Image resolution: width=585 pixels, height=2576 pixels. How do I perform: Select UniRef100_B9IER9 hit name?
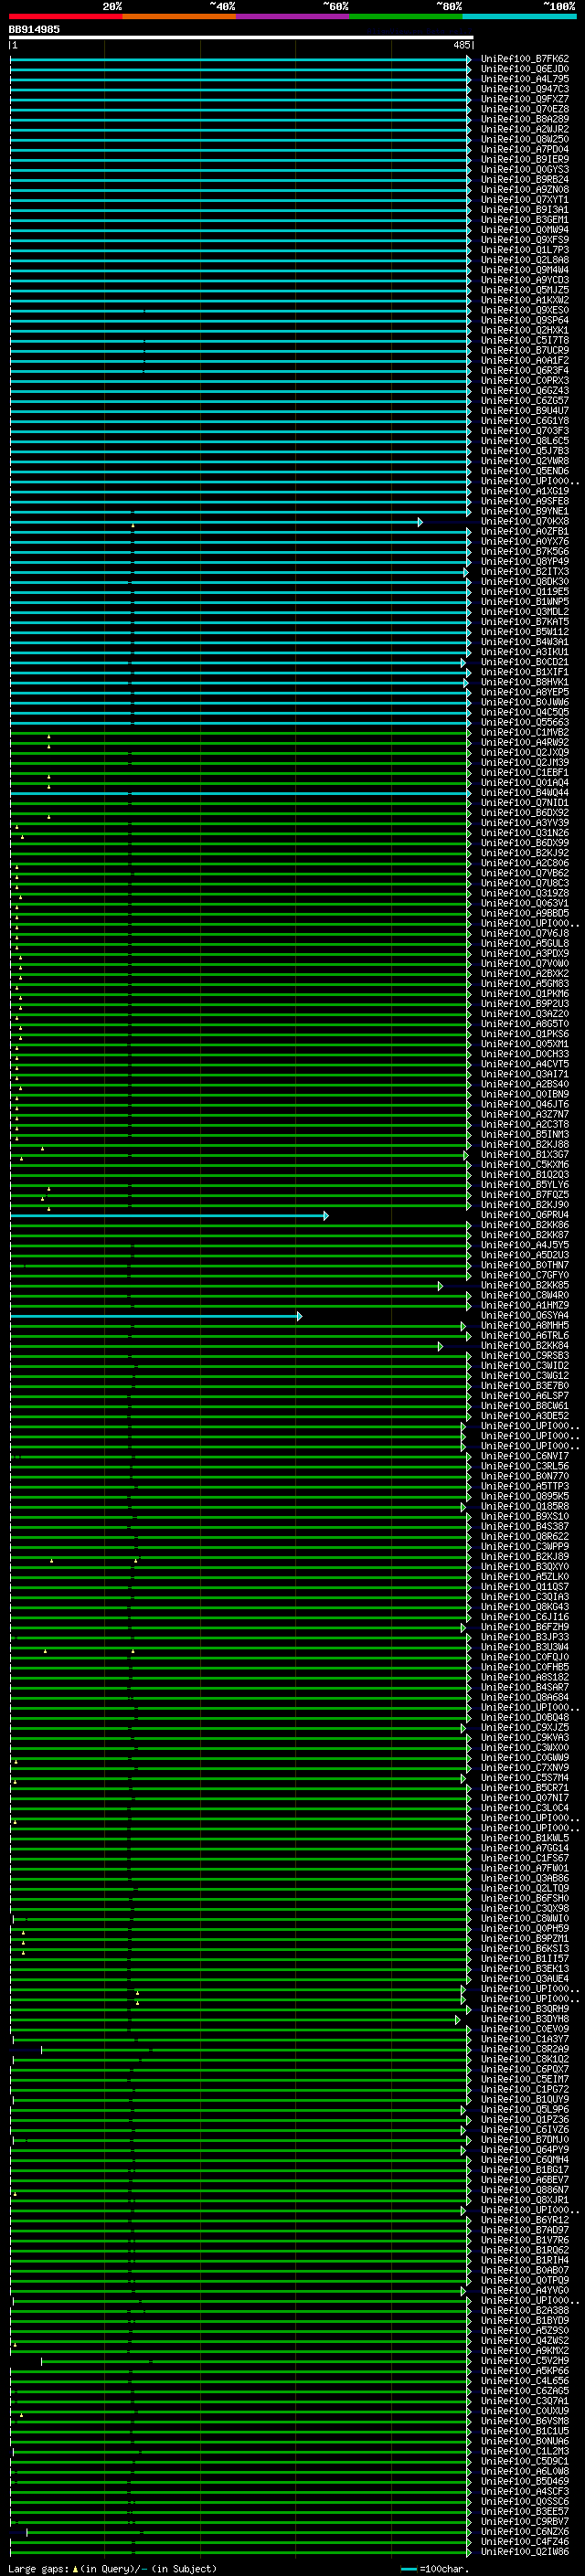(525, 159)
